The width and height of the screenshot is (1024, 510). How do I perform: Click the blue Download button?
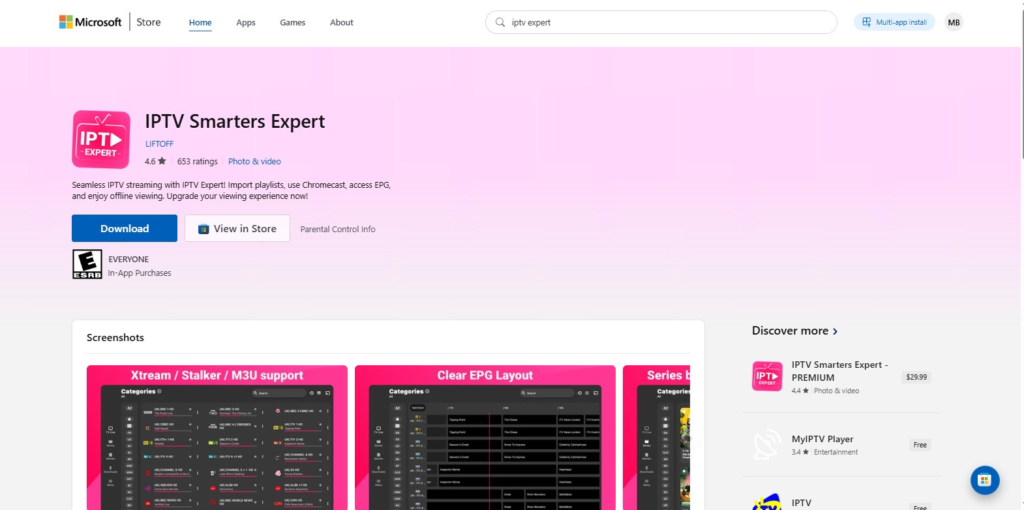click(124, 229)
